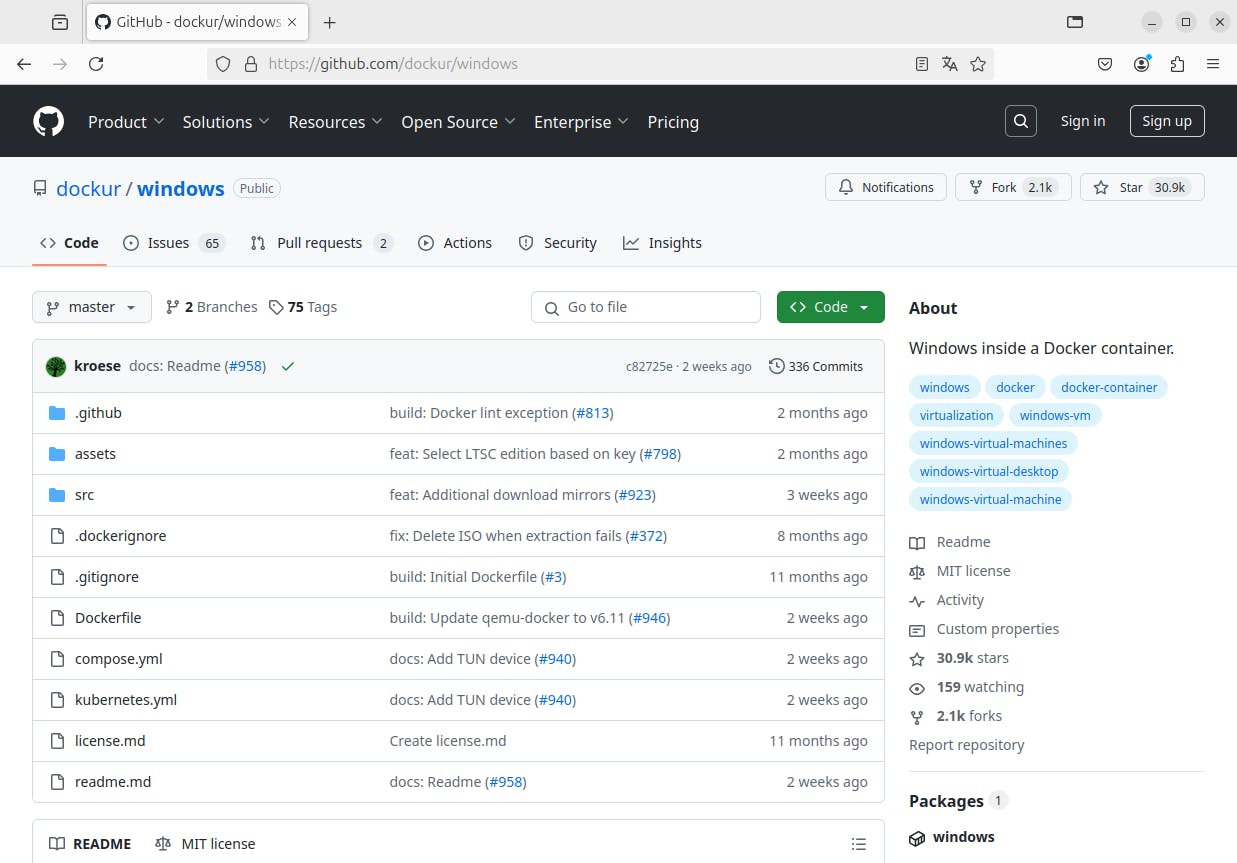Open the Firefox hamburger application menu
Viewport: 1237px width, 863px height.
click(1213, 64)
